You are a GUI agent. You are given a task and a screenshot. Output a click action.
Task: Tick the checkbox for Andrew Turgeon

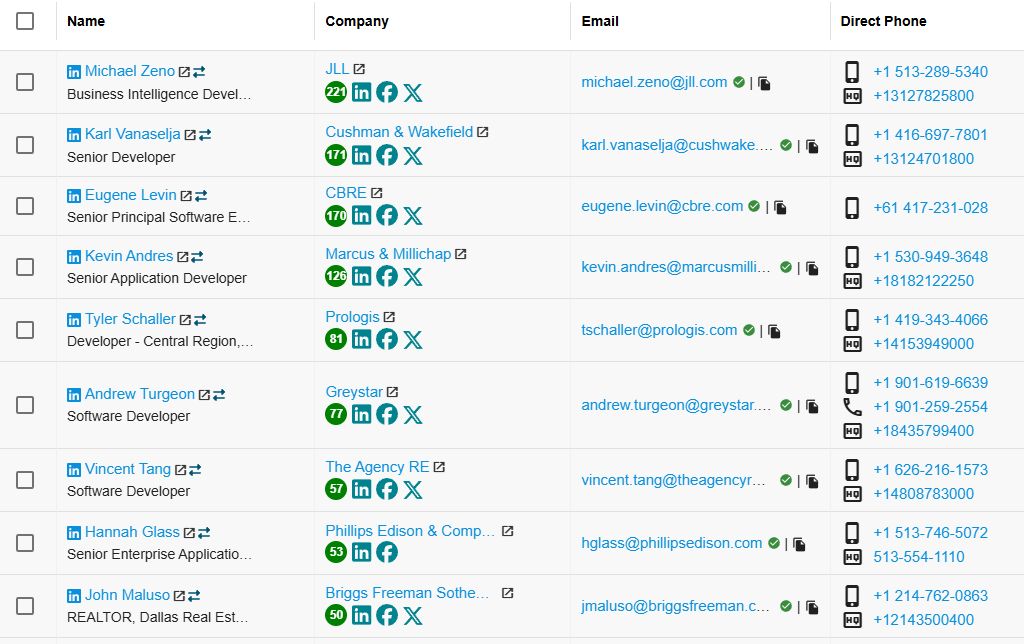click(25, 405)
